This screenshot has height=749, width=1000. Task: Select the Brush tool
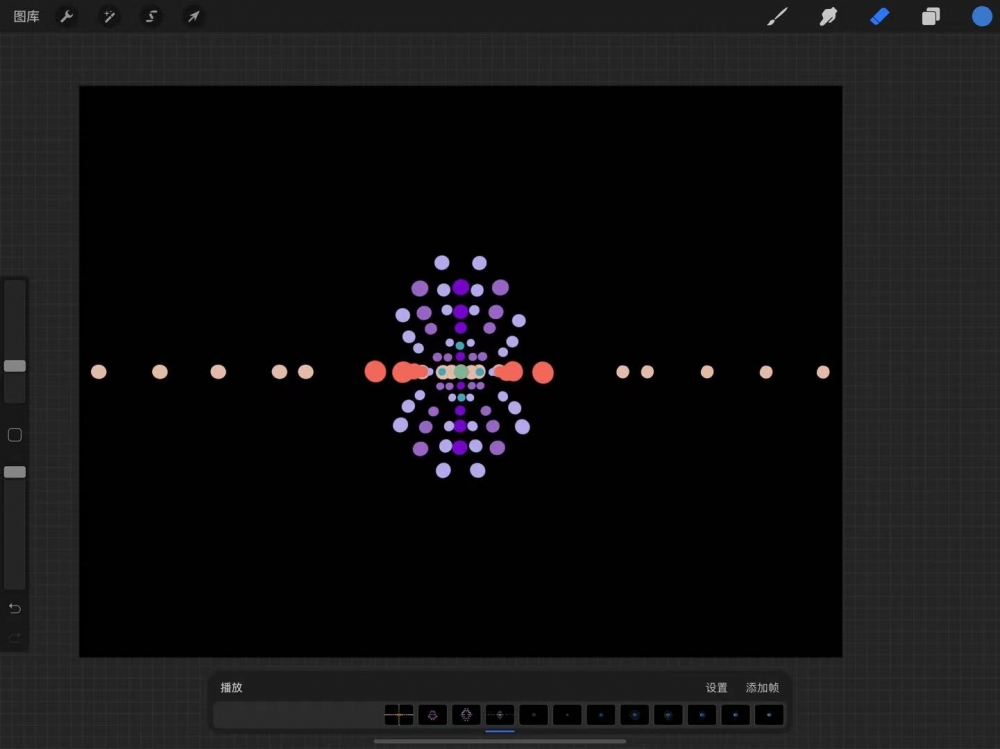tap(777, 17)
